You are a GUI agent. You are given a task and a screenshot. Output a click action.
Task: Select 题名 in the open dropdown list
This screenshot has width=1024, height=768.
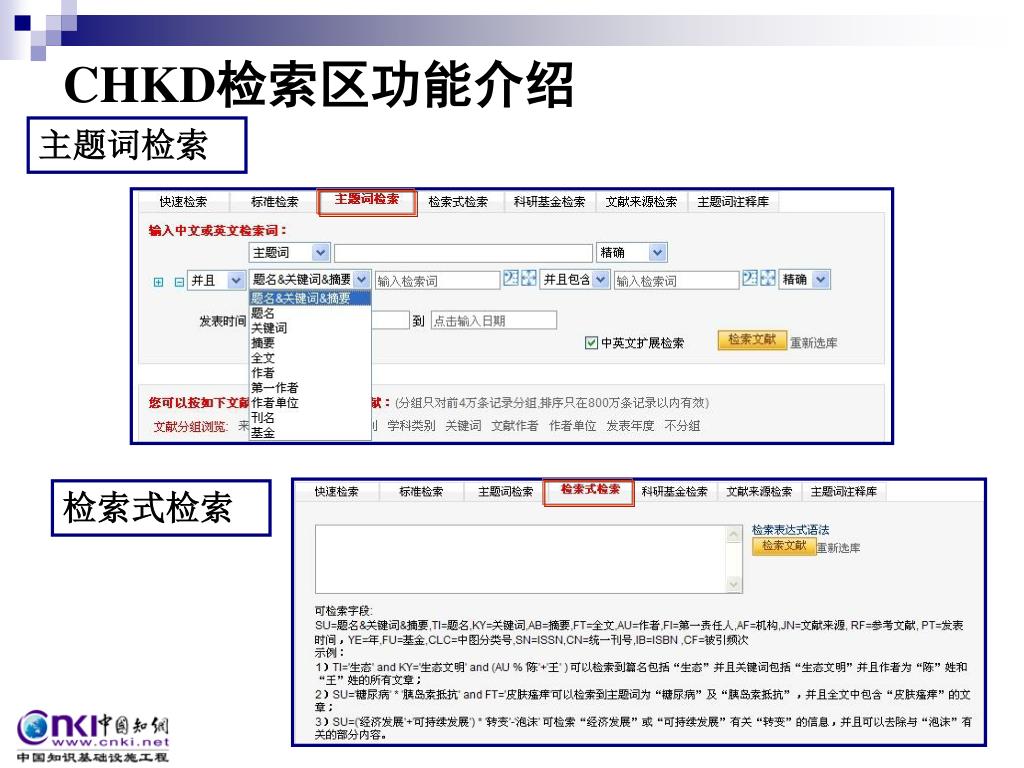point(310,313)
